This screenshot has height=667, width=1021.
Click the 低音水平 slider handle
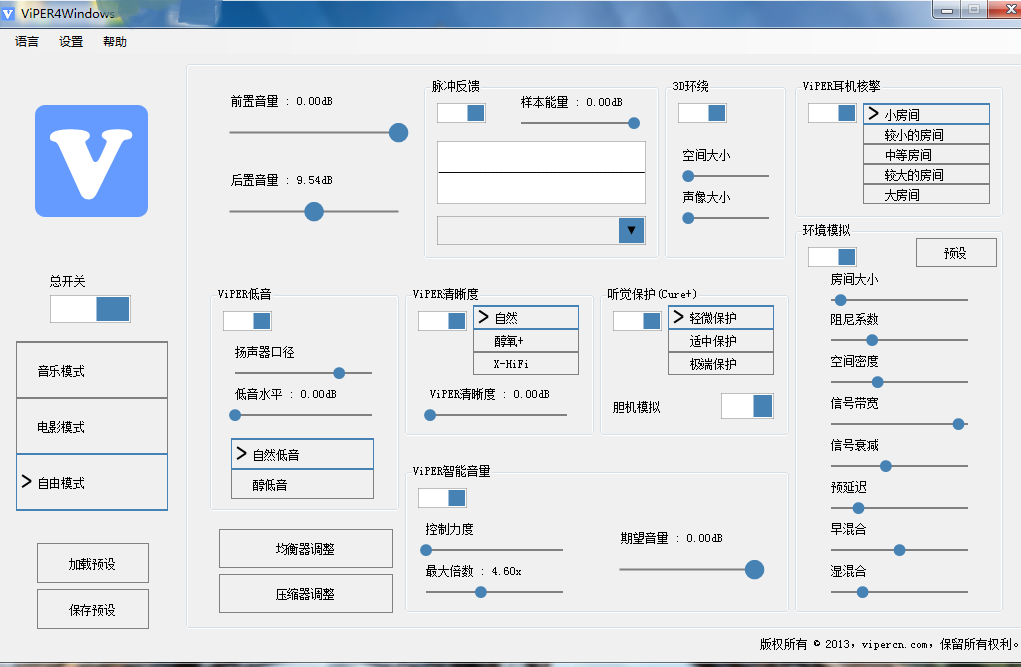(x=235, y=415)
